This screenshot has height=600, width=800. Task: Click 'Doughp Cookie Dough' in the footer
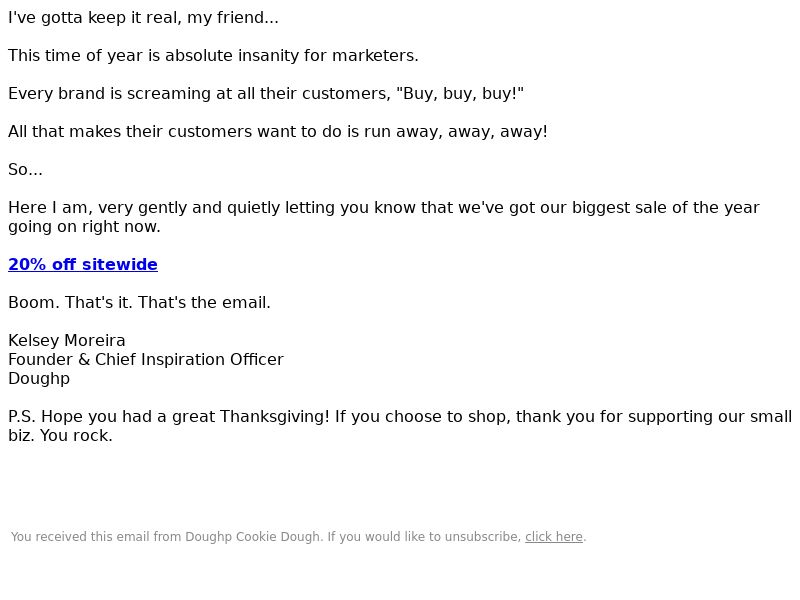tap(254, 537)
